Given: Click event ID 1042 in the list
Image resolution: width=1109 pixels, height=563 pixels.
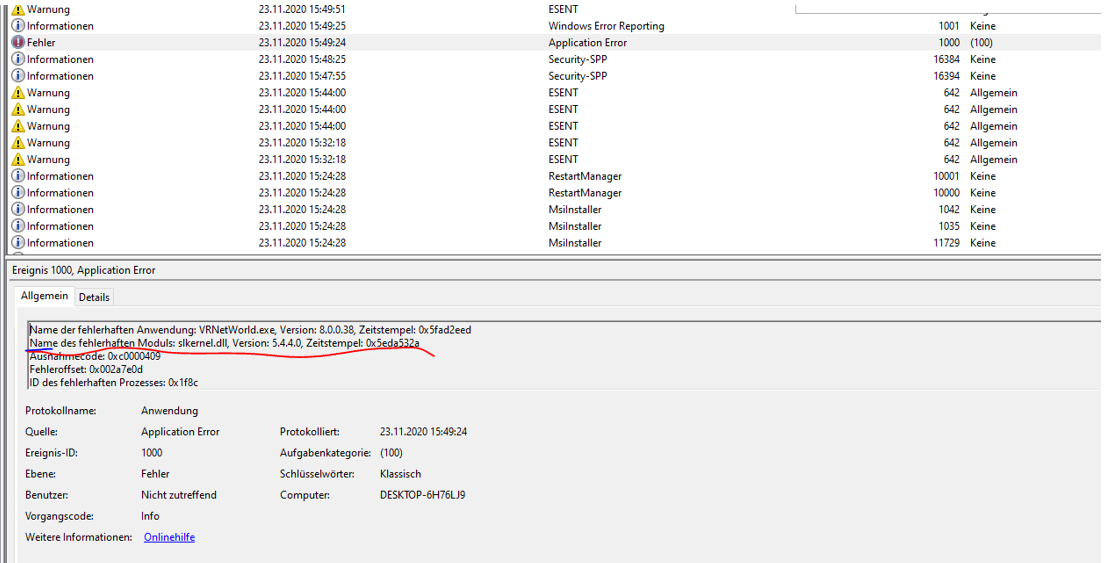Looking at the screenshot, I should 949,209.
